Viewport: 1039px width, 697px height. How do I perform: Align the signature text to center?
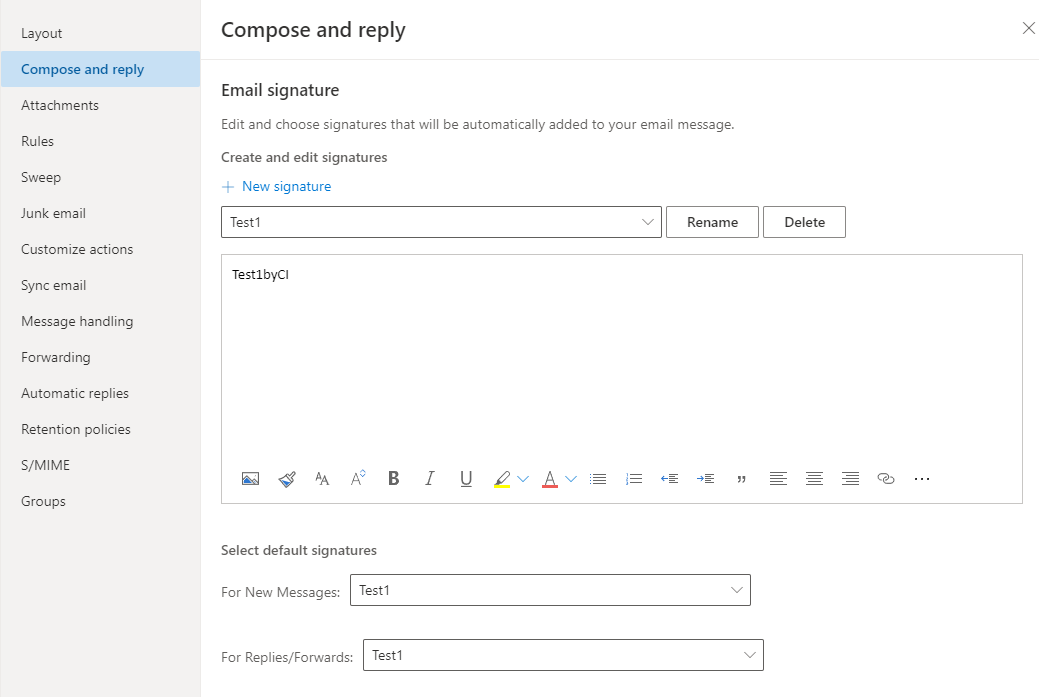tap(813, 478)
